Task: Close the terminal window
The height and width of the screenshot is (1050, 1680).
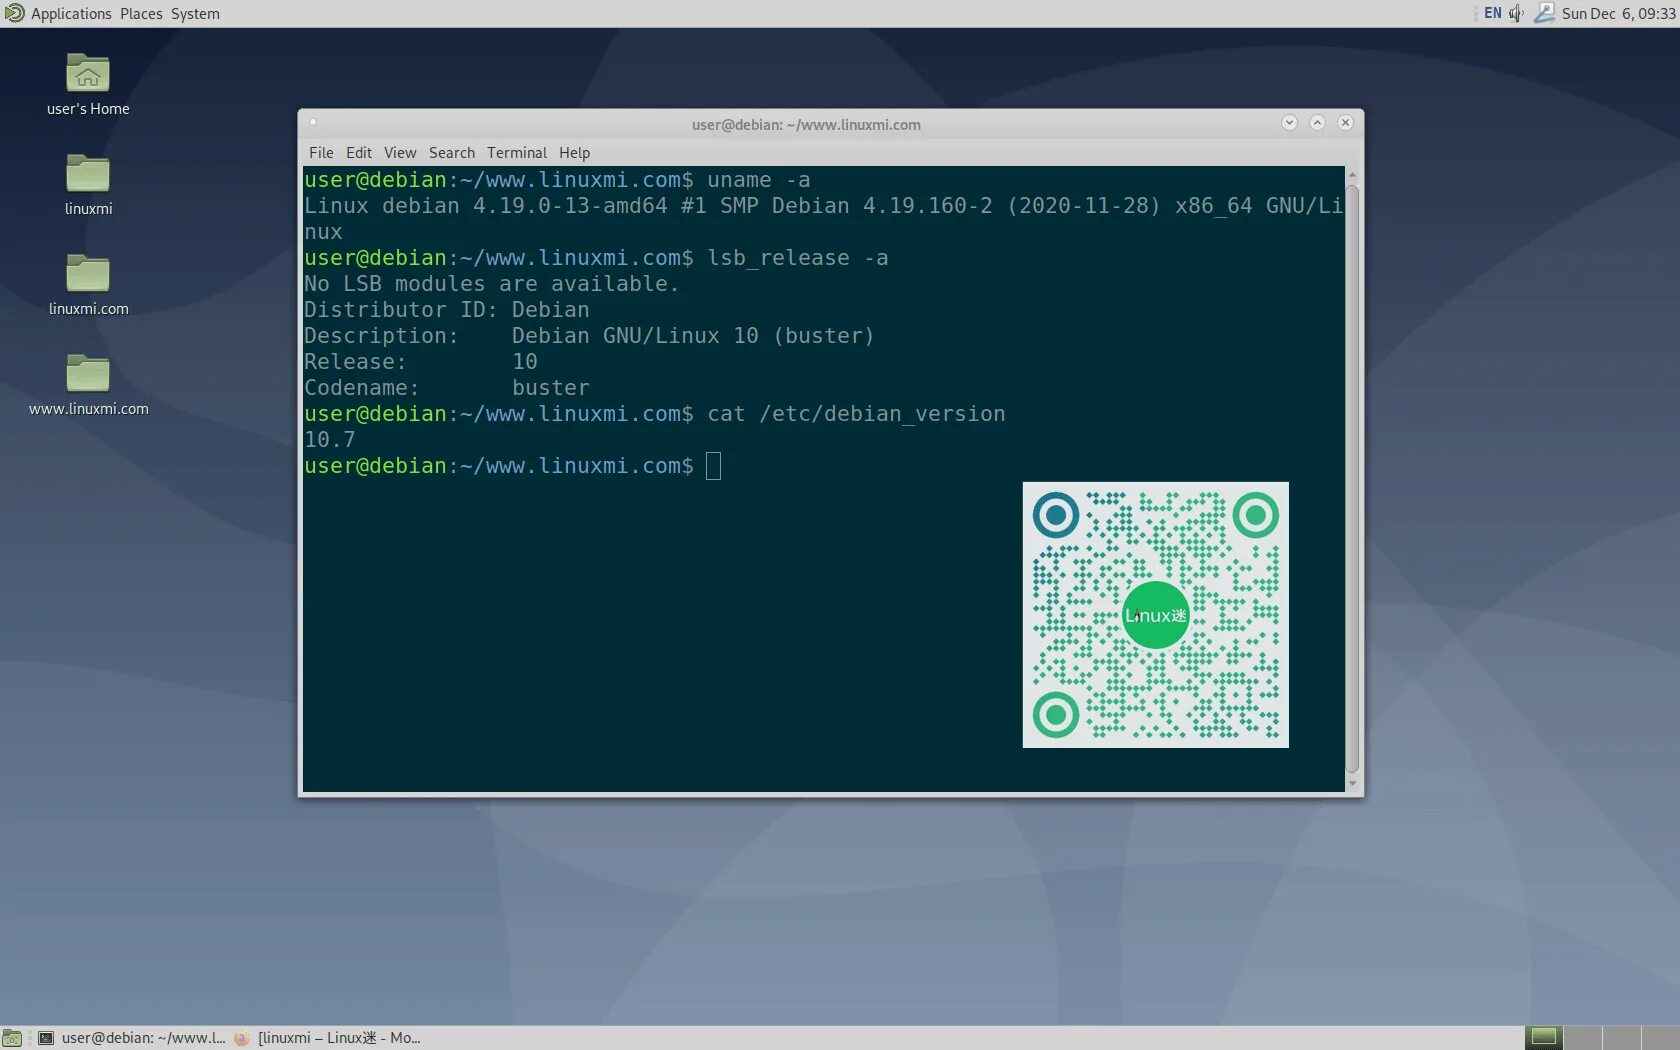Action: (x=1345, y=122)
